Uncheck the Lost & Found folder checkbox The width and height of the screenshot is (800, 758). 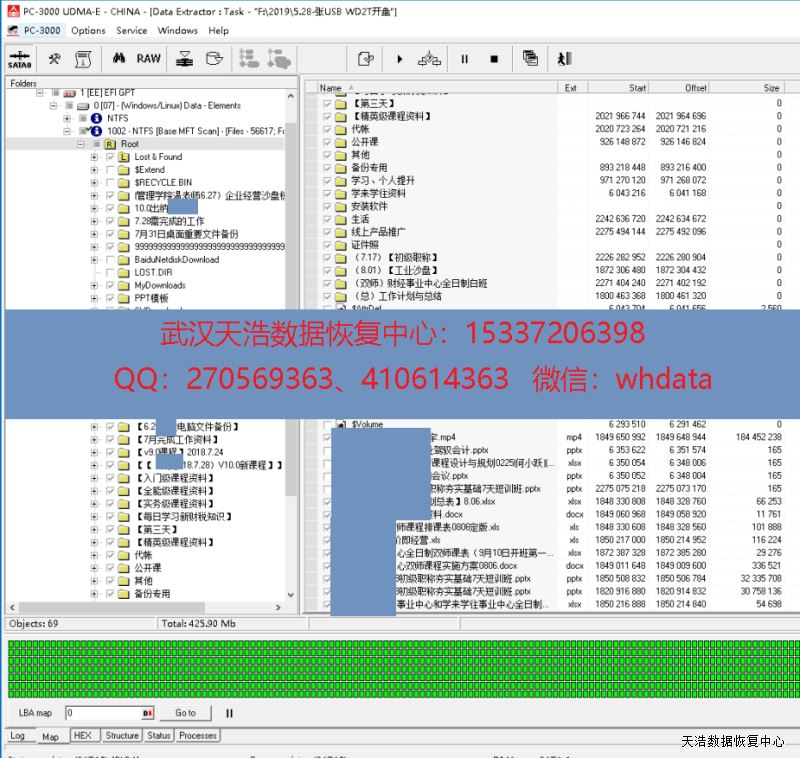(x=110, y=157)
